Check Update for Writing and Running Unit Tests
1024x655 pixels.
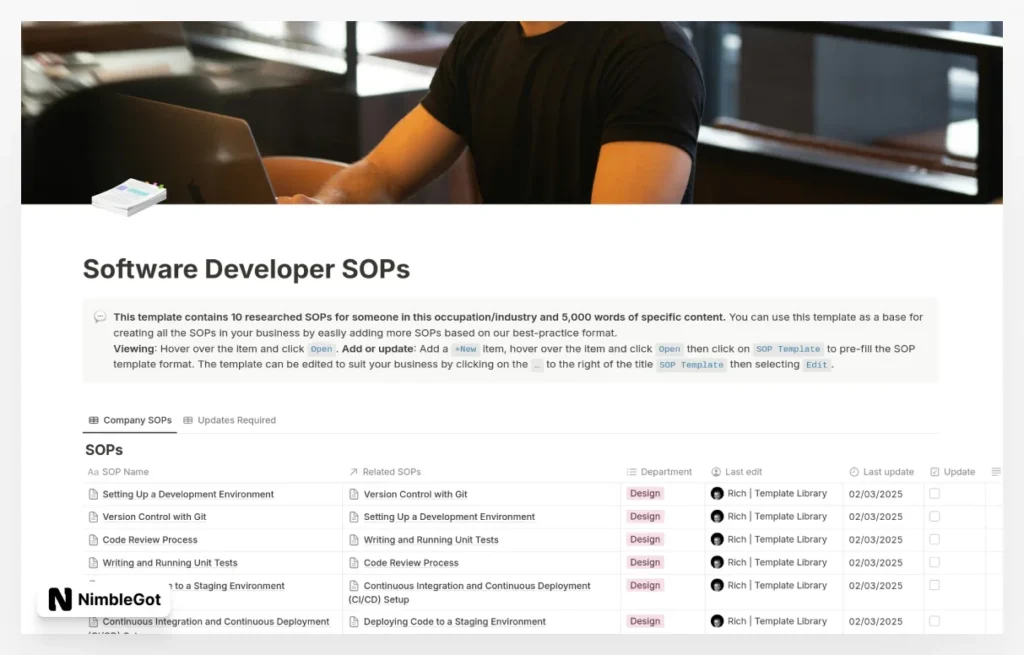934,562
